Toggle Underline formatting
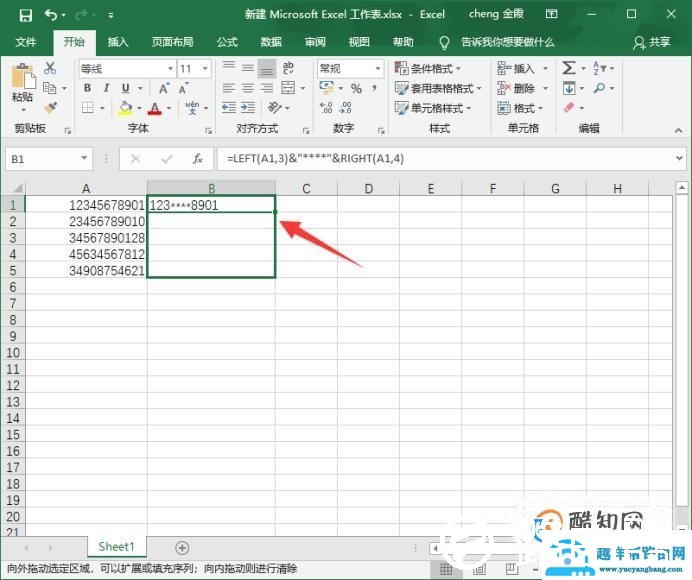The height and width of the screenshot is (580, 692). point(120,88)
